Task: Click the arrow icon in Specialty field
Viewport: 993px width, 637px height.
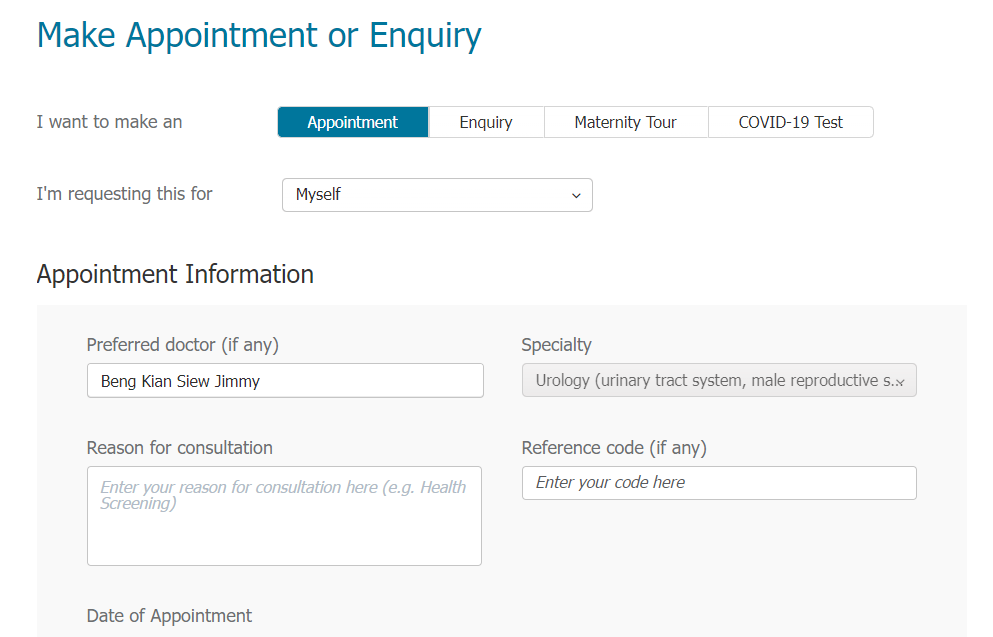Action: tap(900, 382)
